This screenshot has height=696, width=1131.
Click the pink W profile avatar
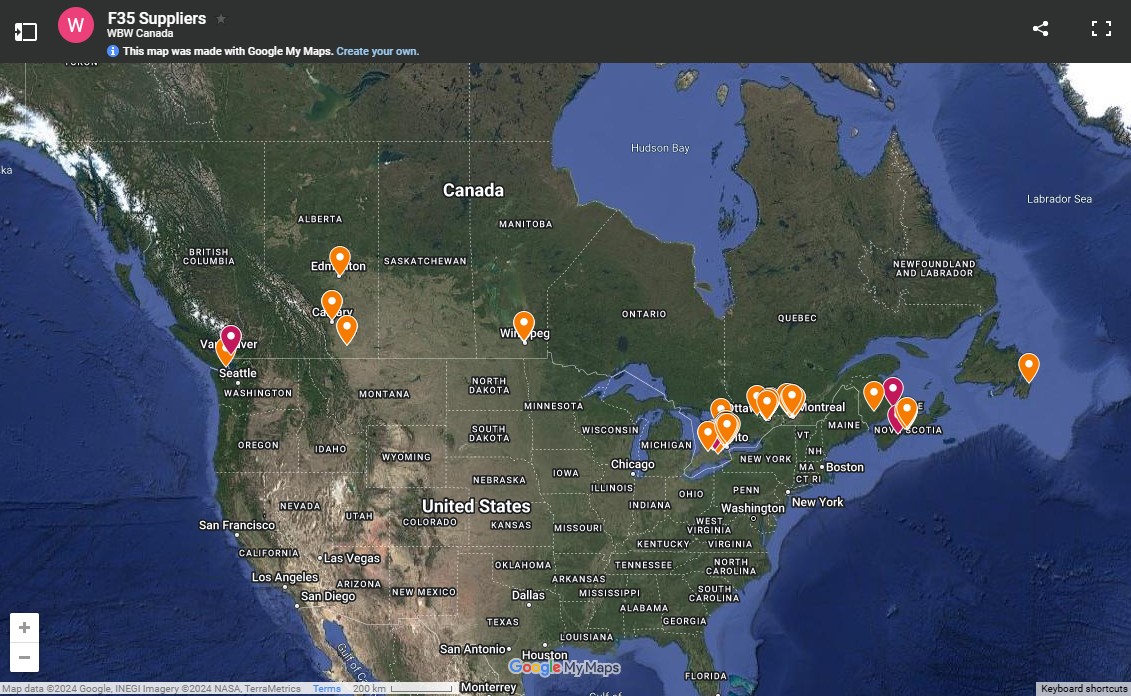click(75, 26)
